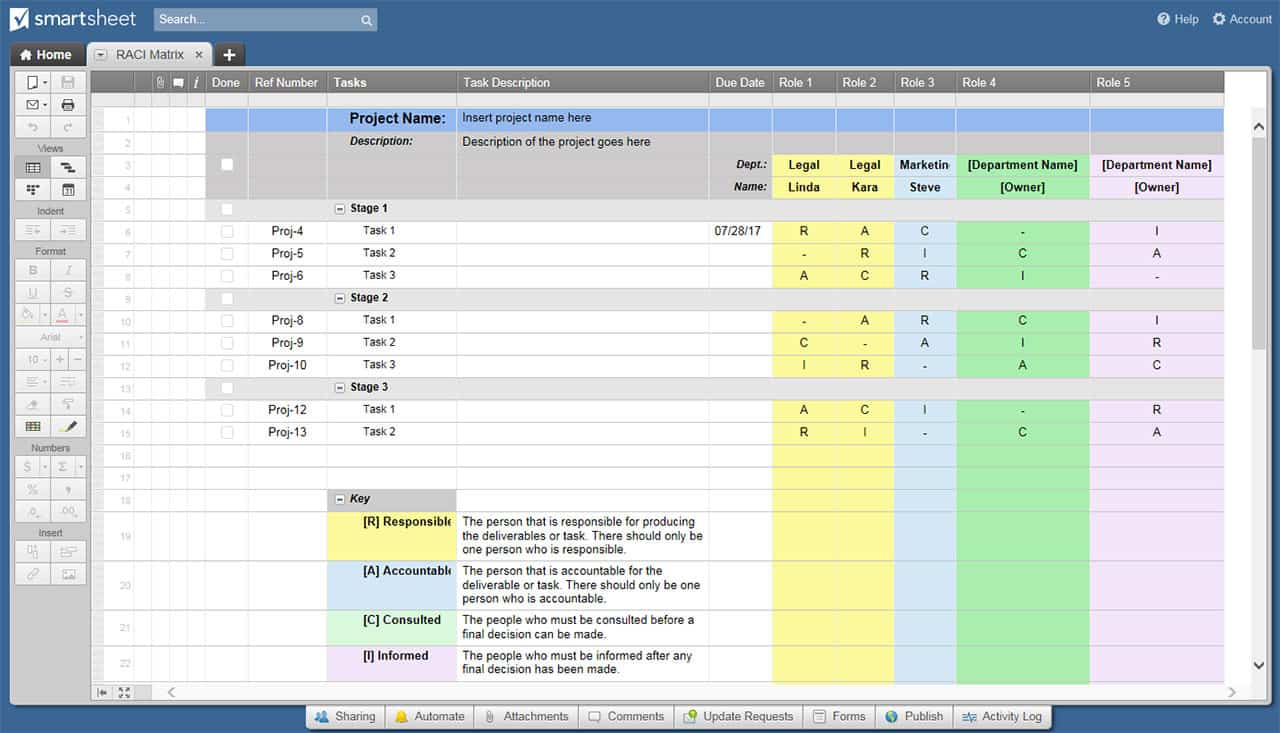Switch to Calendar view
Image resolution: width=1280 pixels, height=733 pixels.
click(x=68, y=190)
